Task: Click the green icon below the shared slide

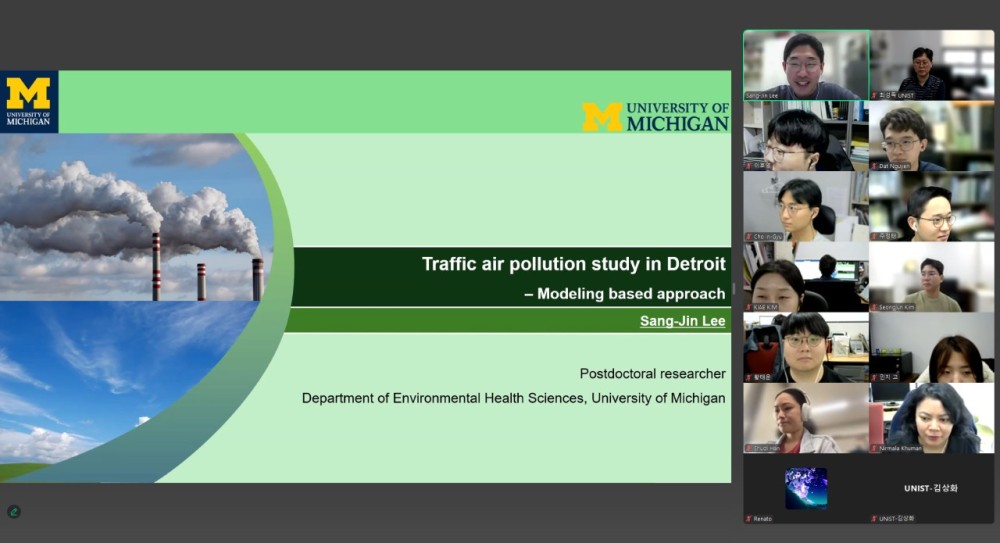Action: [14, 511]
